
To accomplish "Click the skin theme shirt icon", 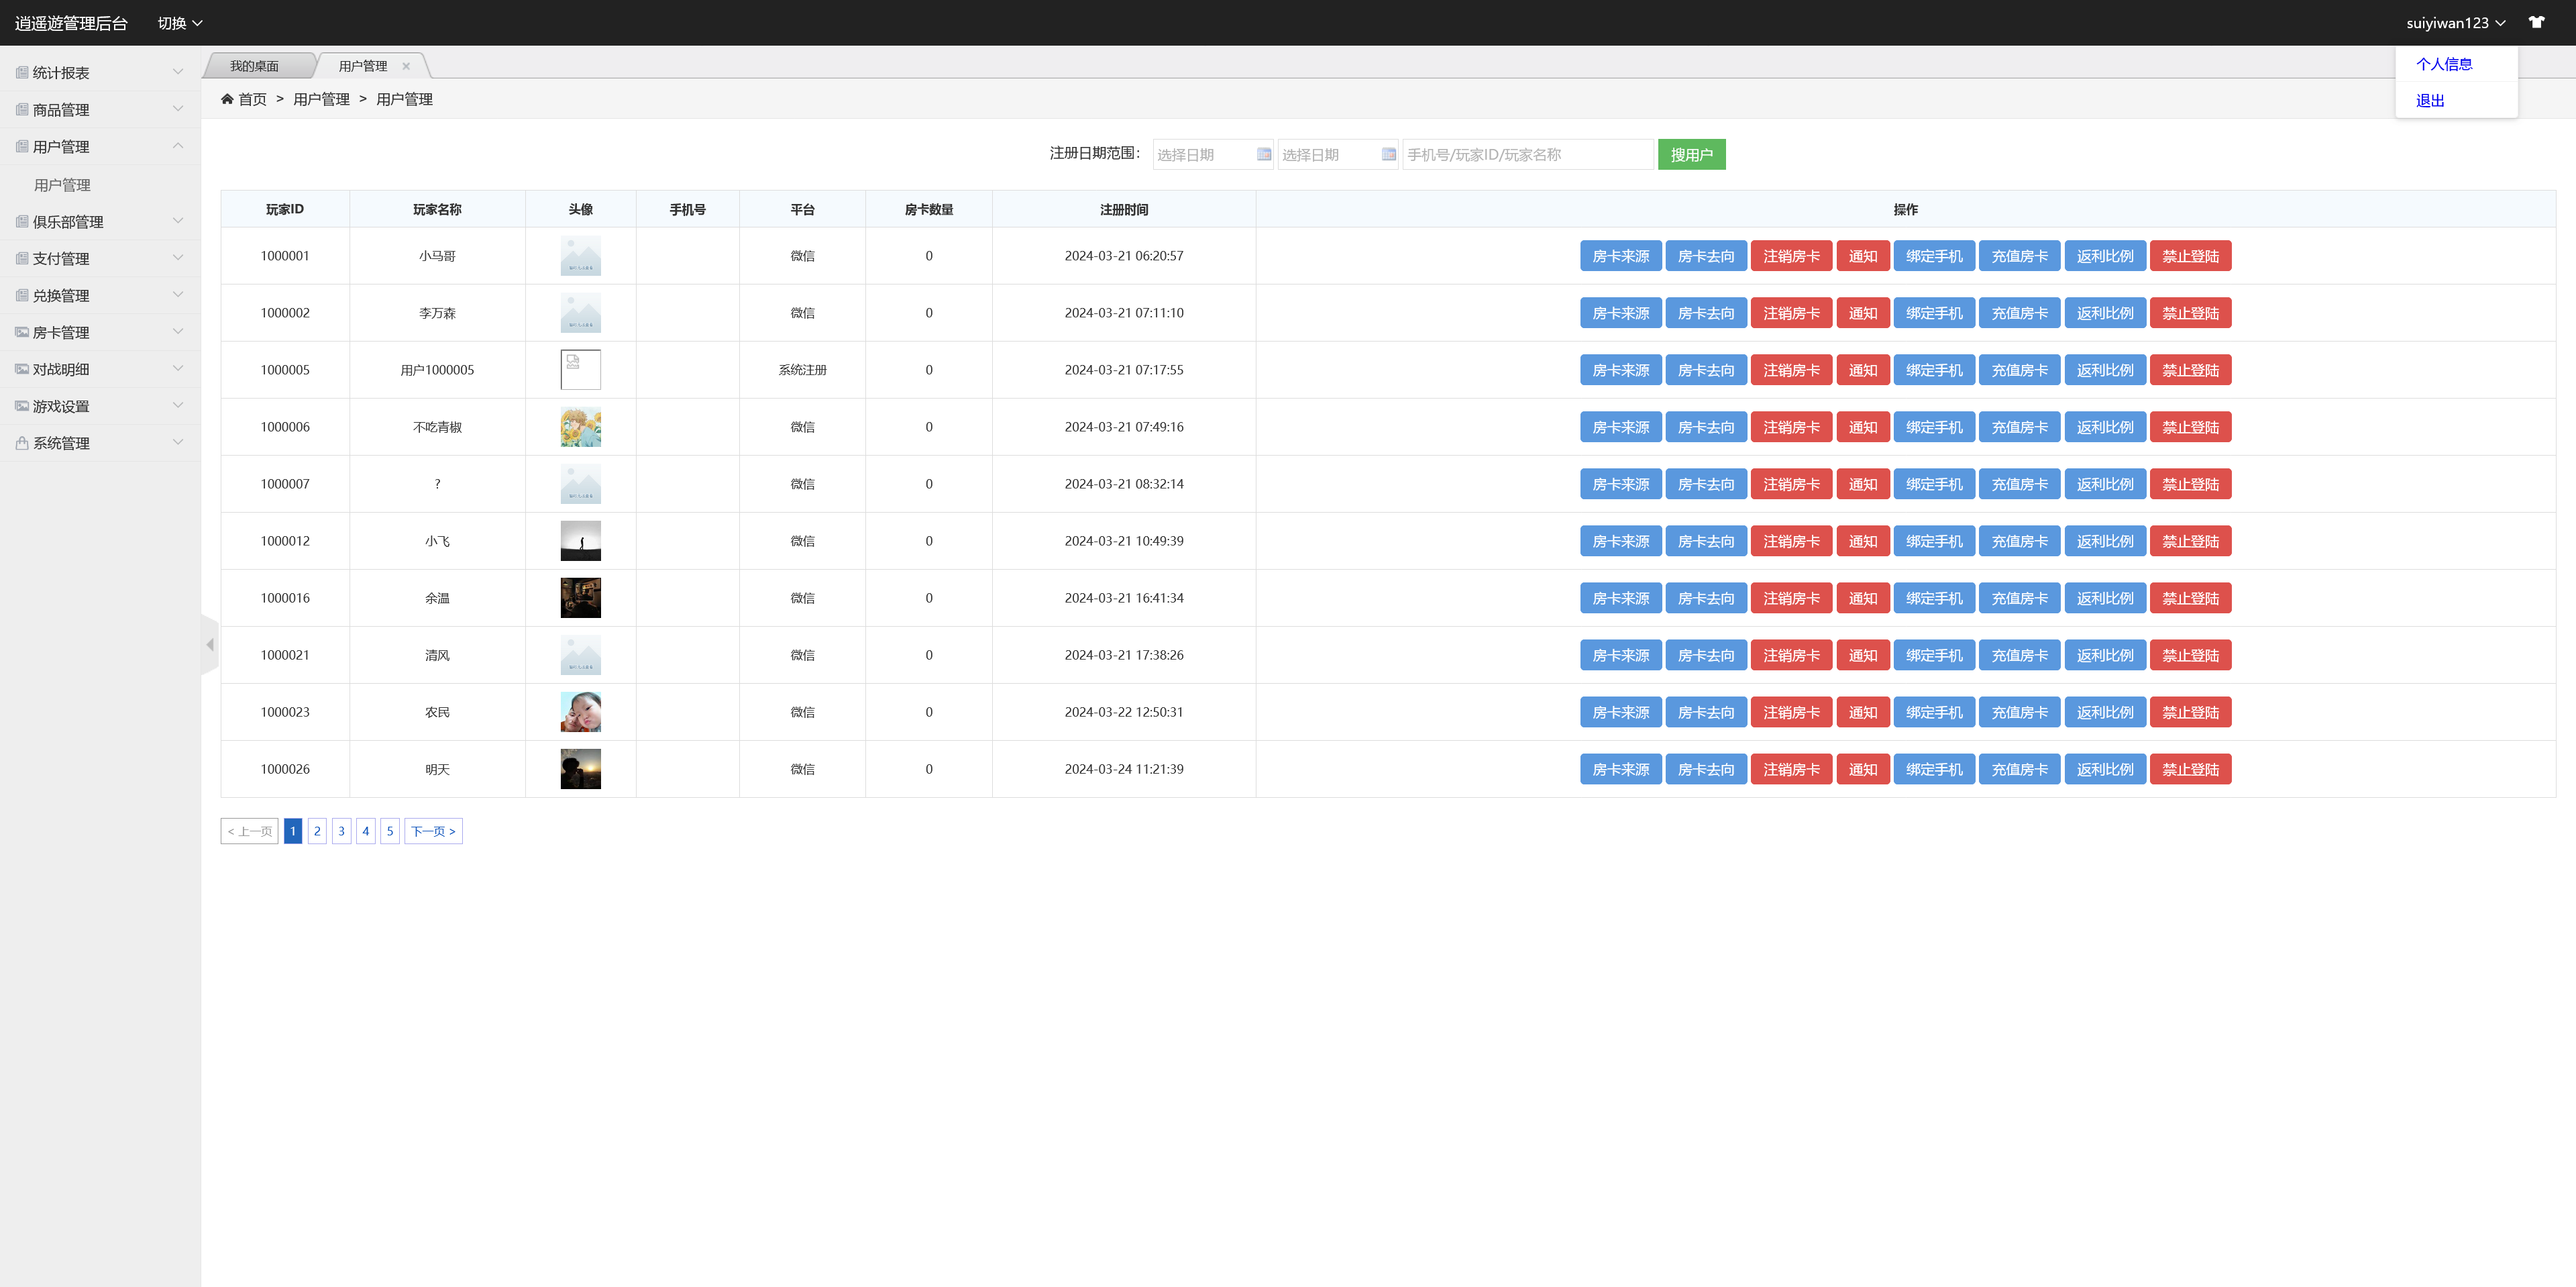I will coord(2536,22).
